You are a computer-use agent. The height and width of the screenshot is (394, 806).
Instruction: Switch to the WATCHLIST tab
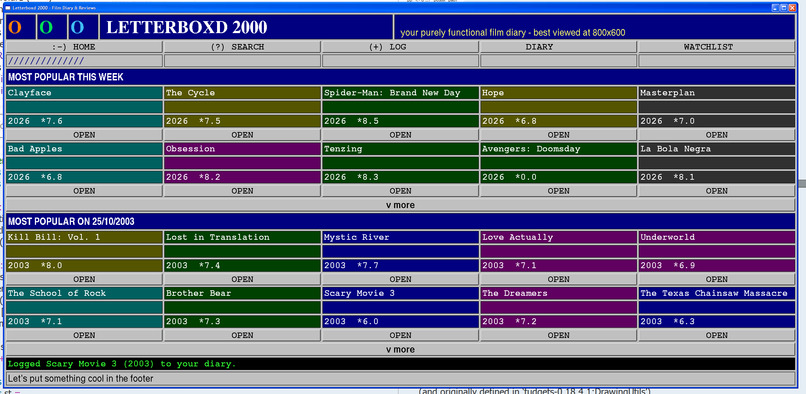pos(717,47)
